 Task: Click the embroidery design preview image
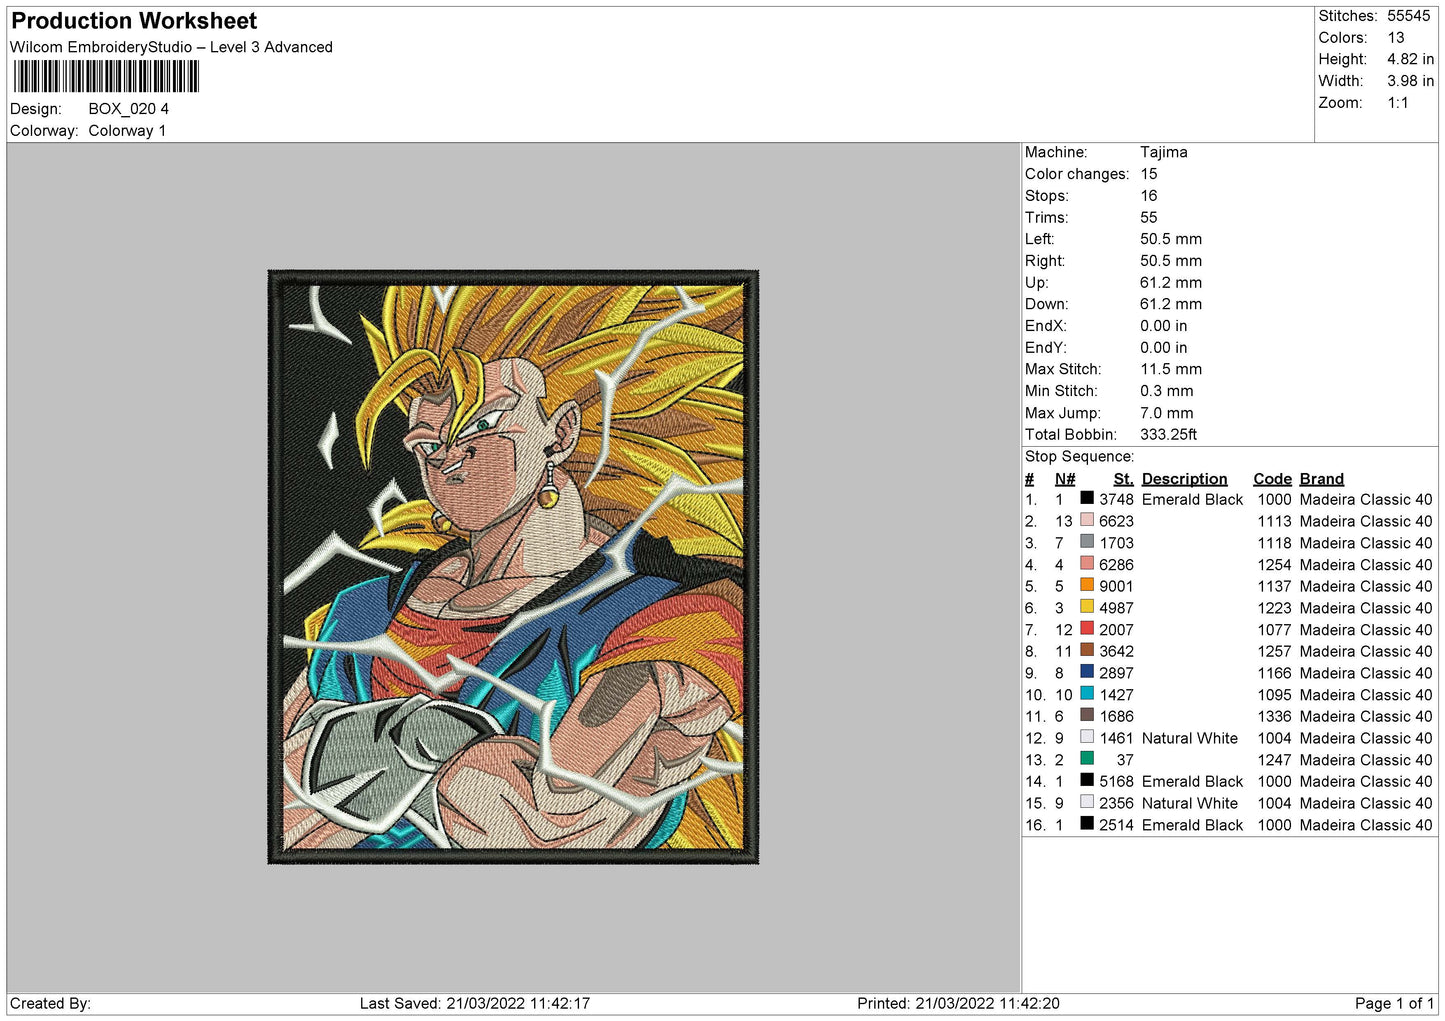tap(514, 567)
